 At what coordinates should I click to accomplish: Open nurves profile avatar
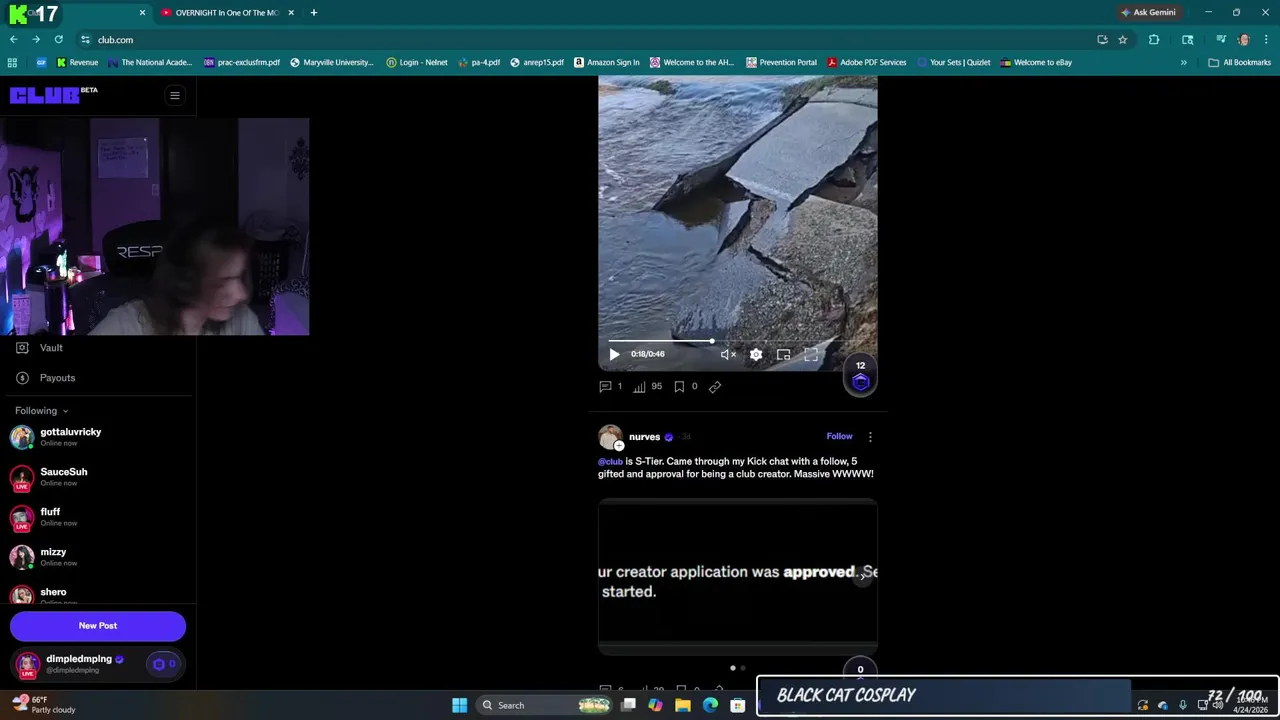(610, 437)
